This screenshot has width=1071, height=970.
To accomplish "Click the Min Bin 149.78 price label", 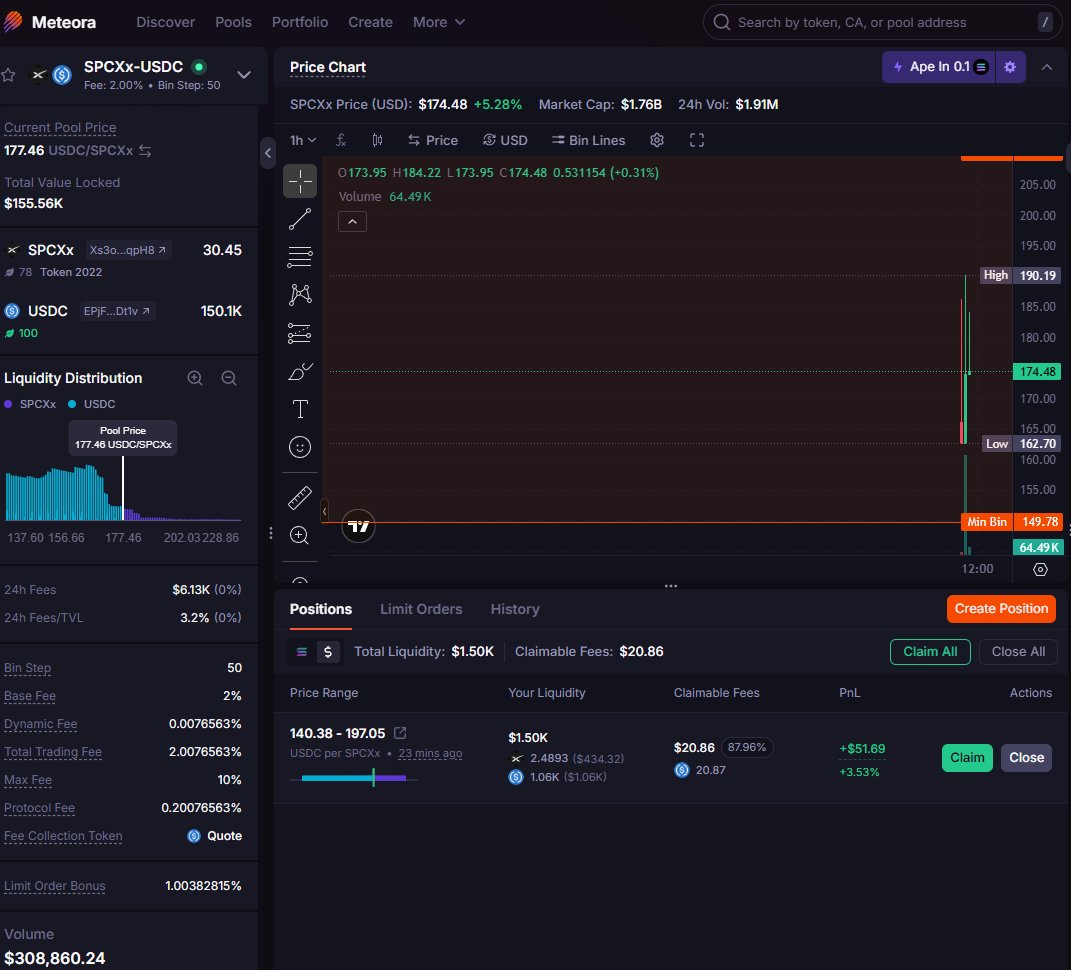I will pos(1012,522).
